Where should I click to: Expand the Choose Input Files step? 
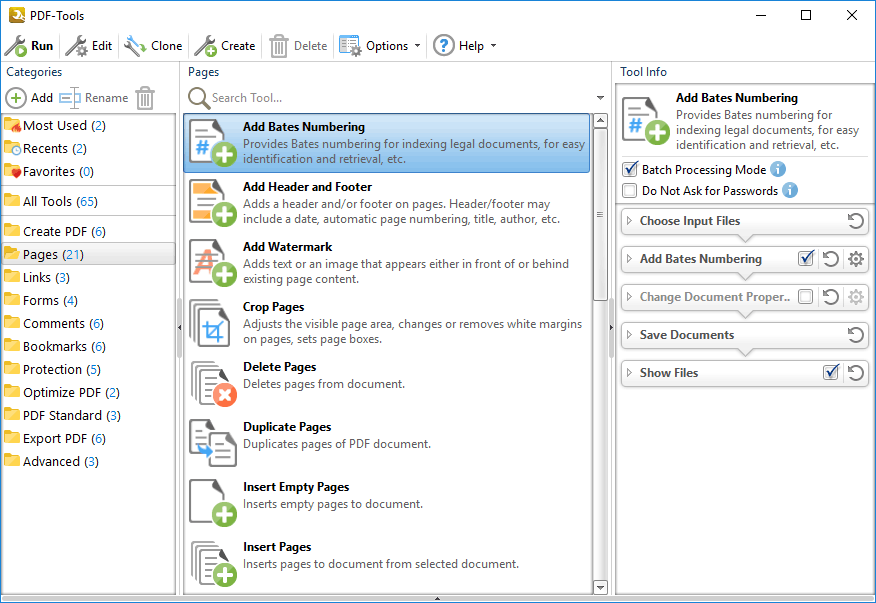[x=630, y=221]
